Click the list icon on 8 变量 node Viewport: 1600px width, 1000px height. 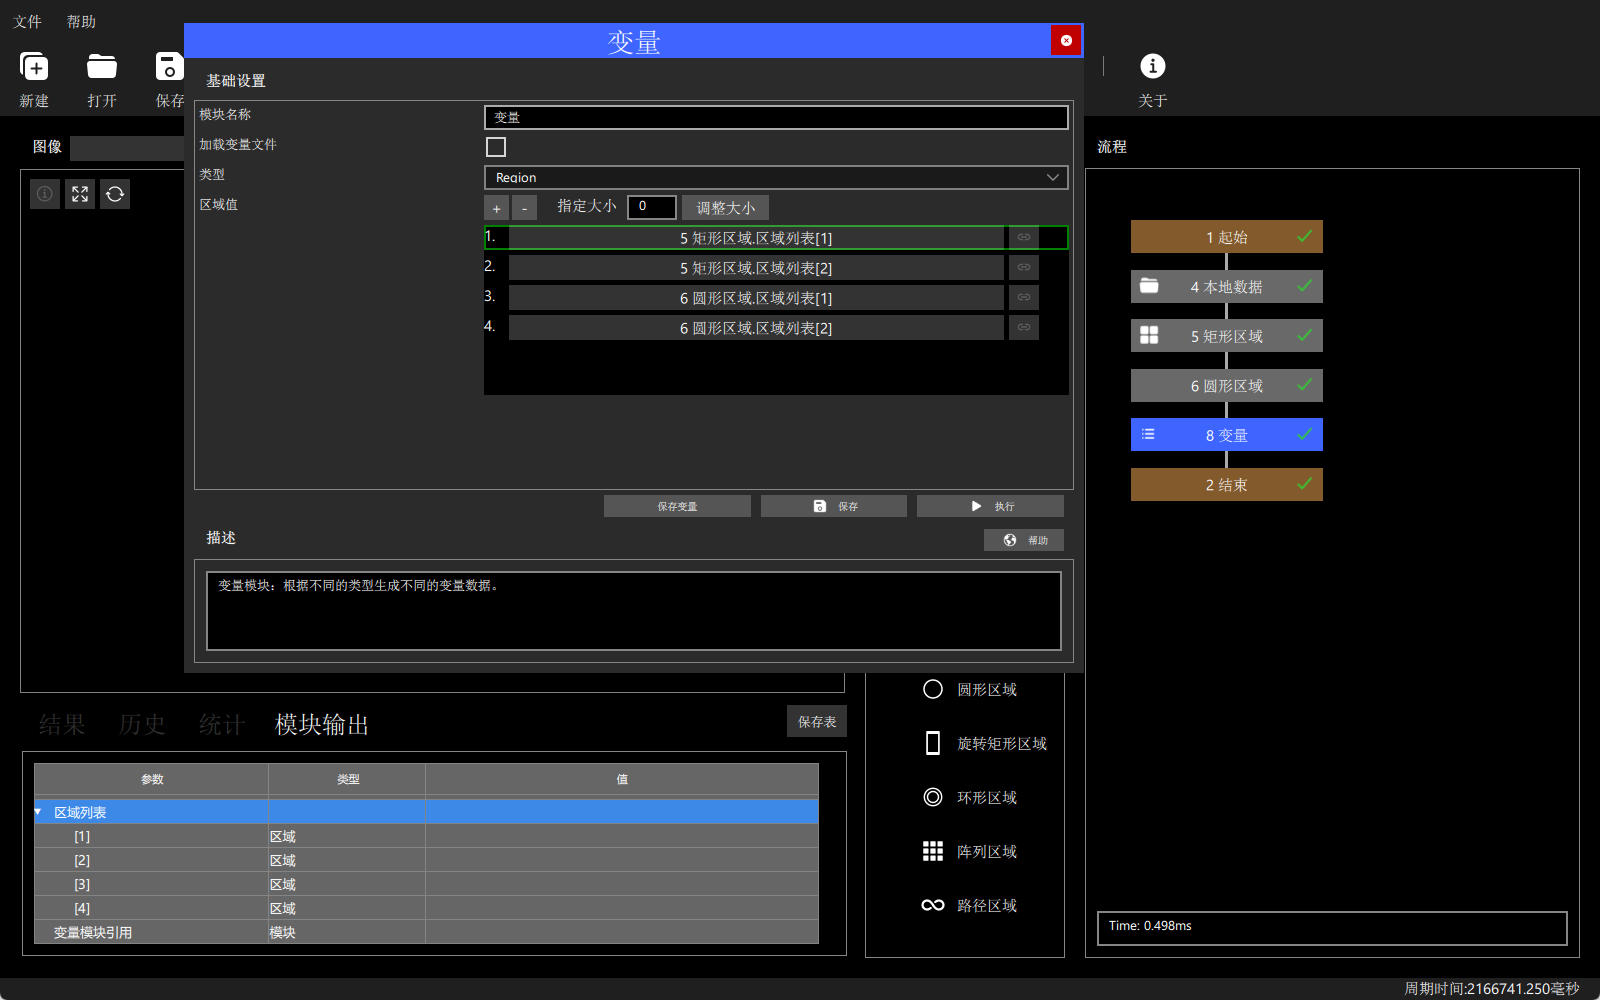[1148, 434]
